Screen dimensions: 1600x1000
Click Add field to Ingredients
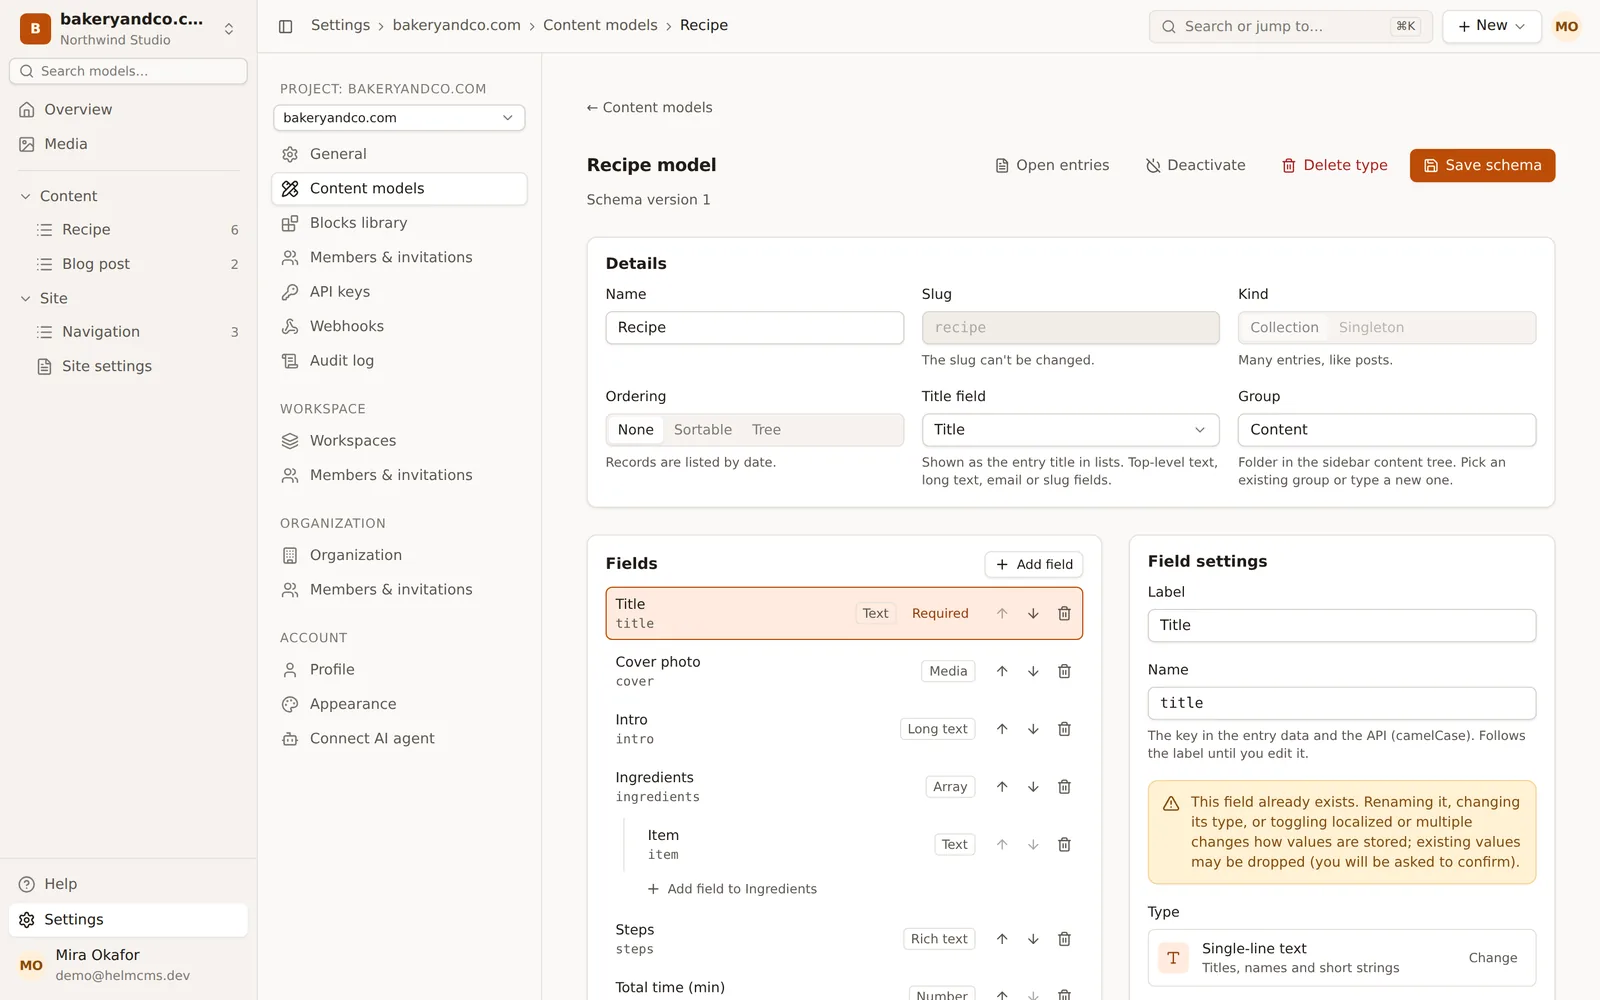[x=731, y=889]
